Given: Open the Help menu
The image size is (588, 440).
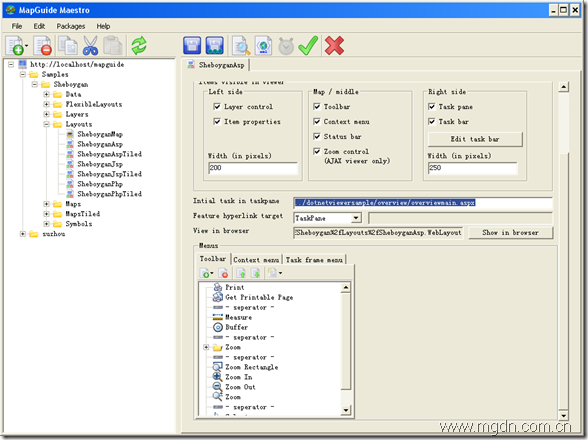Looking at the screenshot, I should [103, 26].
